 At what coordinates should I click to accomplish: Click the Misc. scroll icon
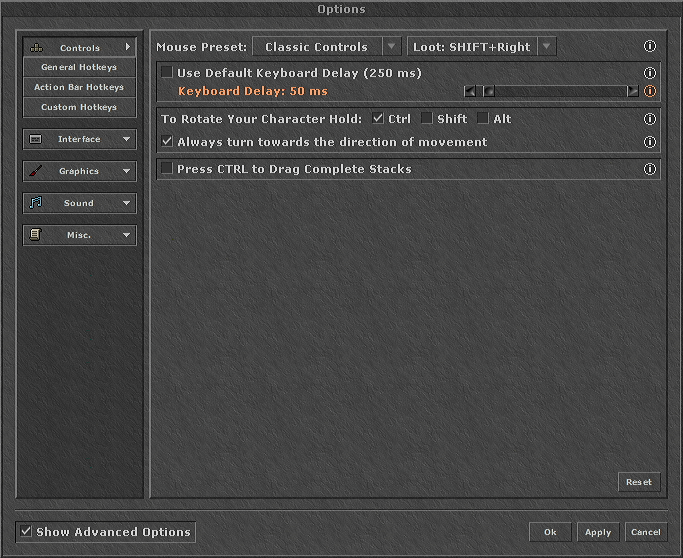(x=36, y=235)
